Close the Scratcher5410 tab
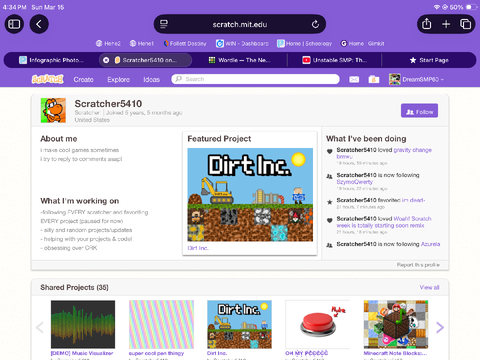The image size is (480, 360). (106, 60)
